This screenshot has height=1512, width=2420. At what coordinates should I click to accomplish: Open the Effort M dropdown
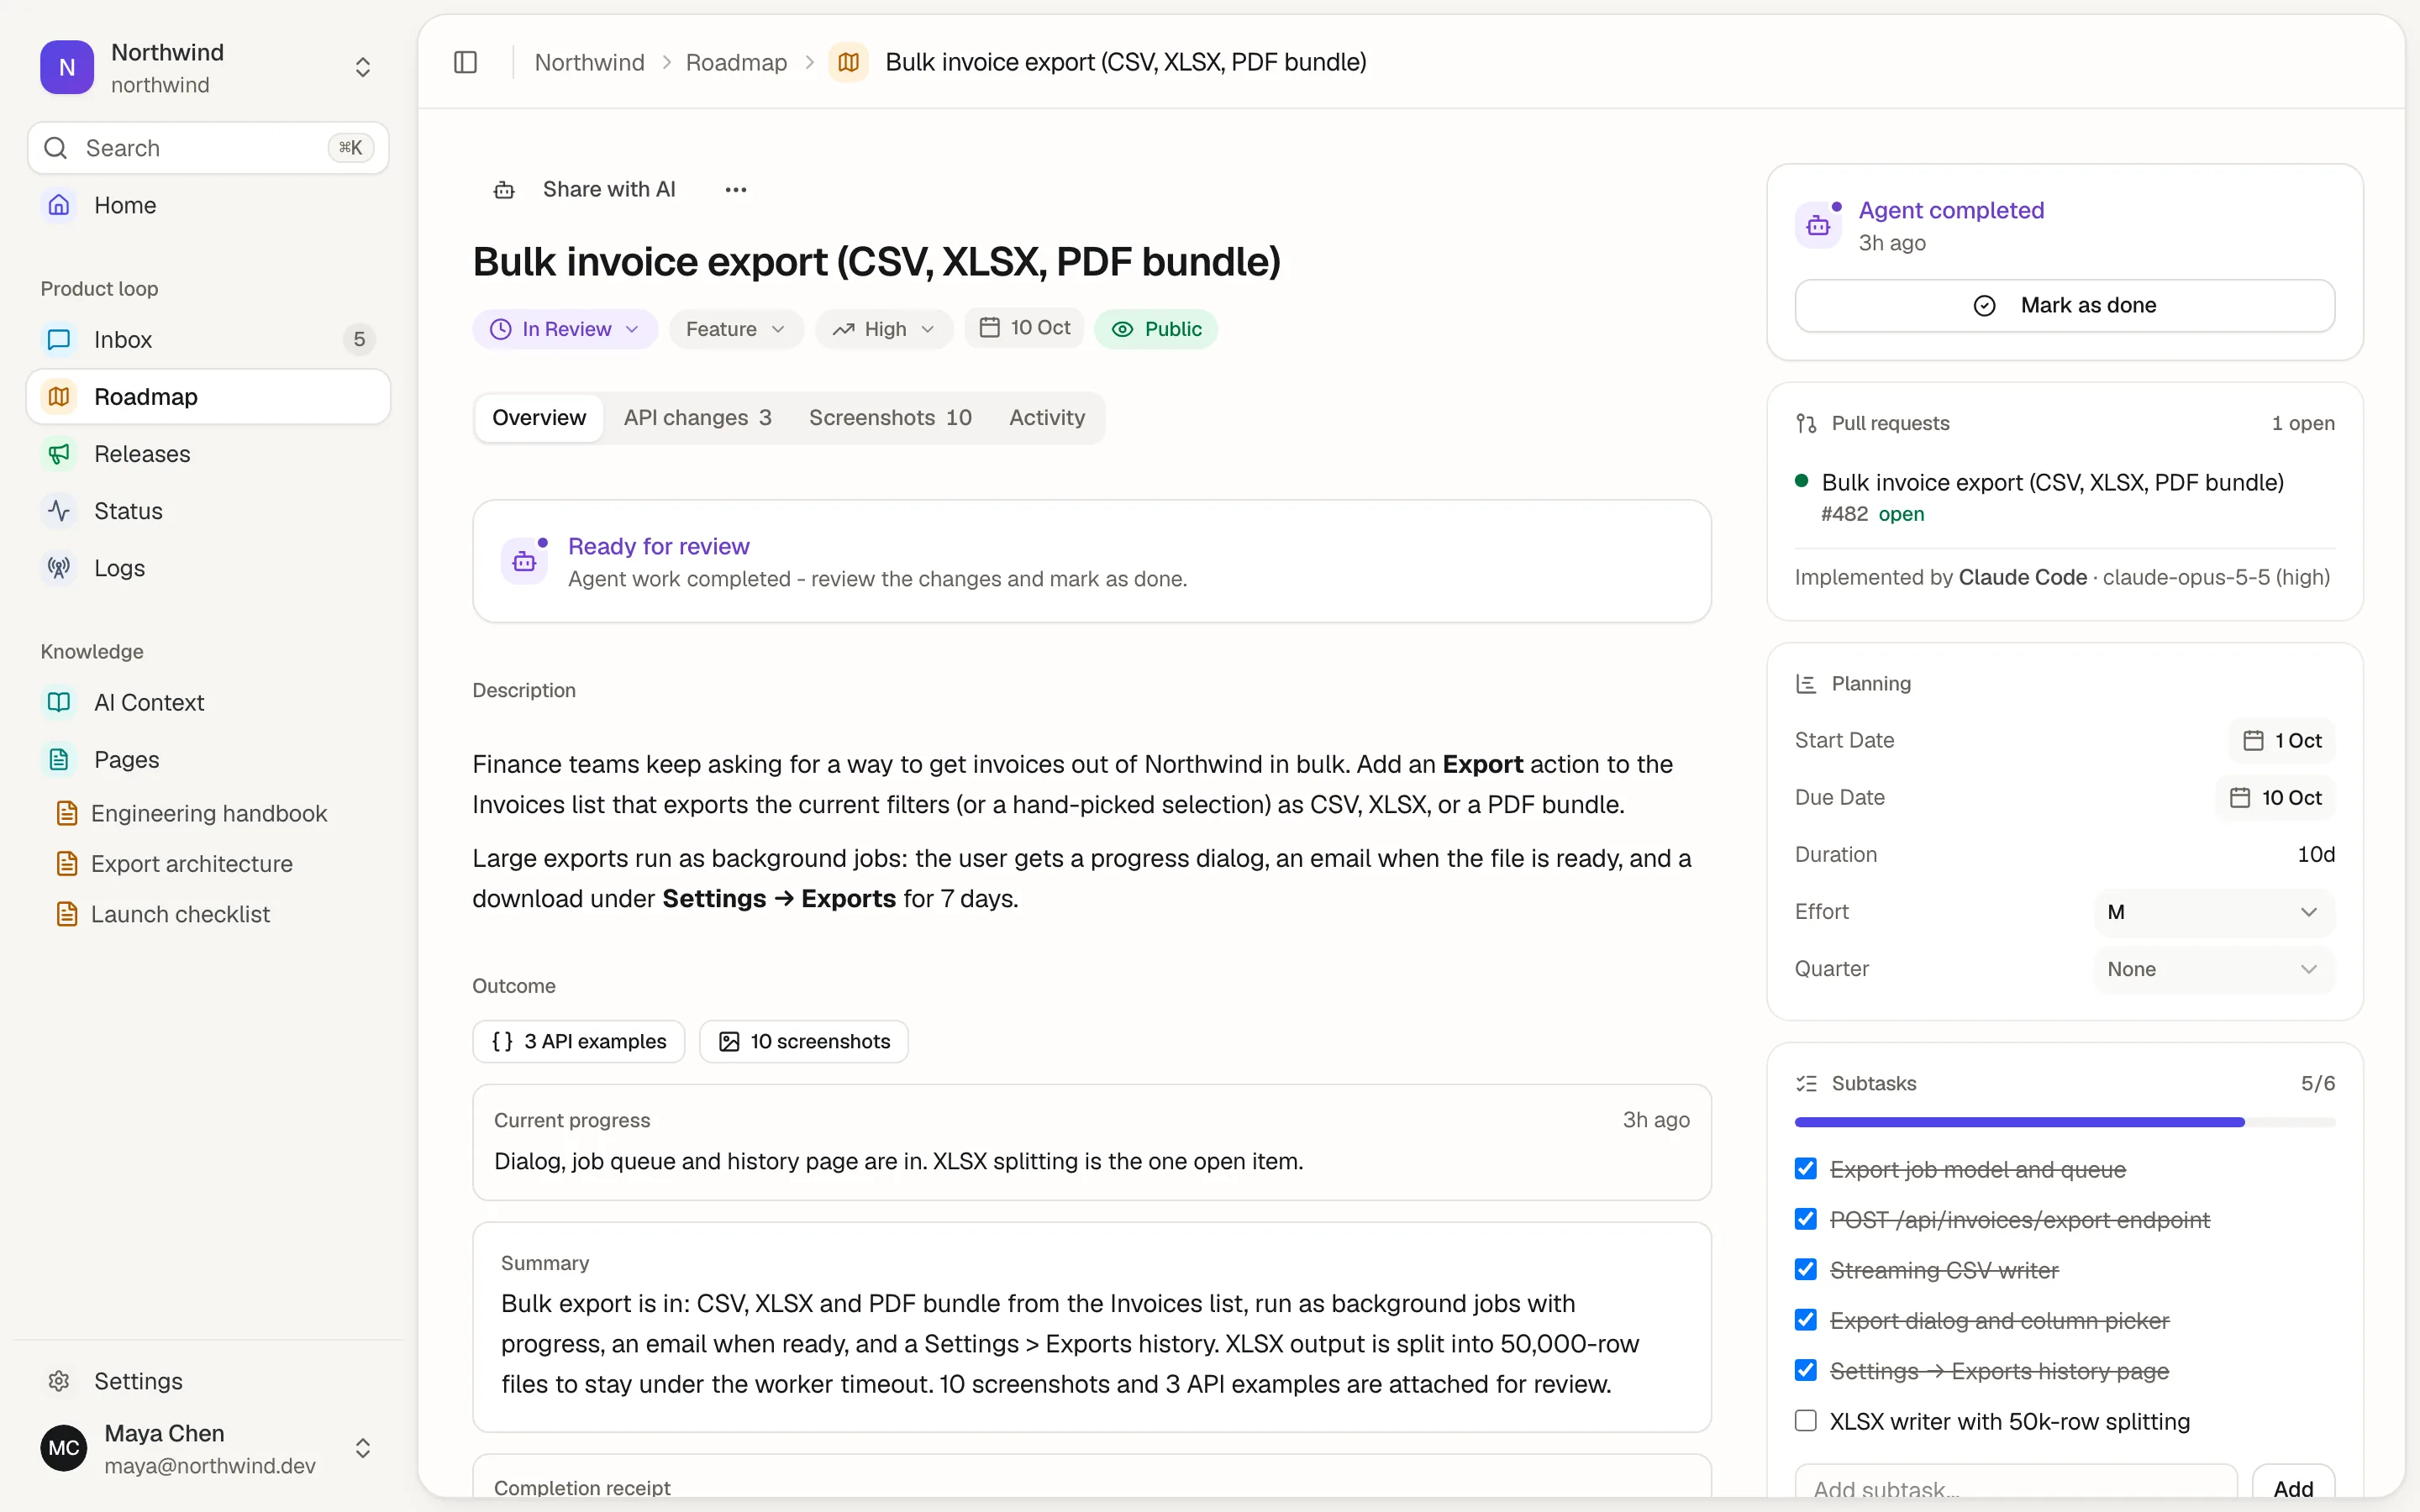2214,912
